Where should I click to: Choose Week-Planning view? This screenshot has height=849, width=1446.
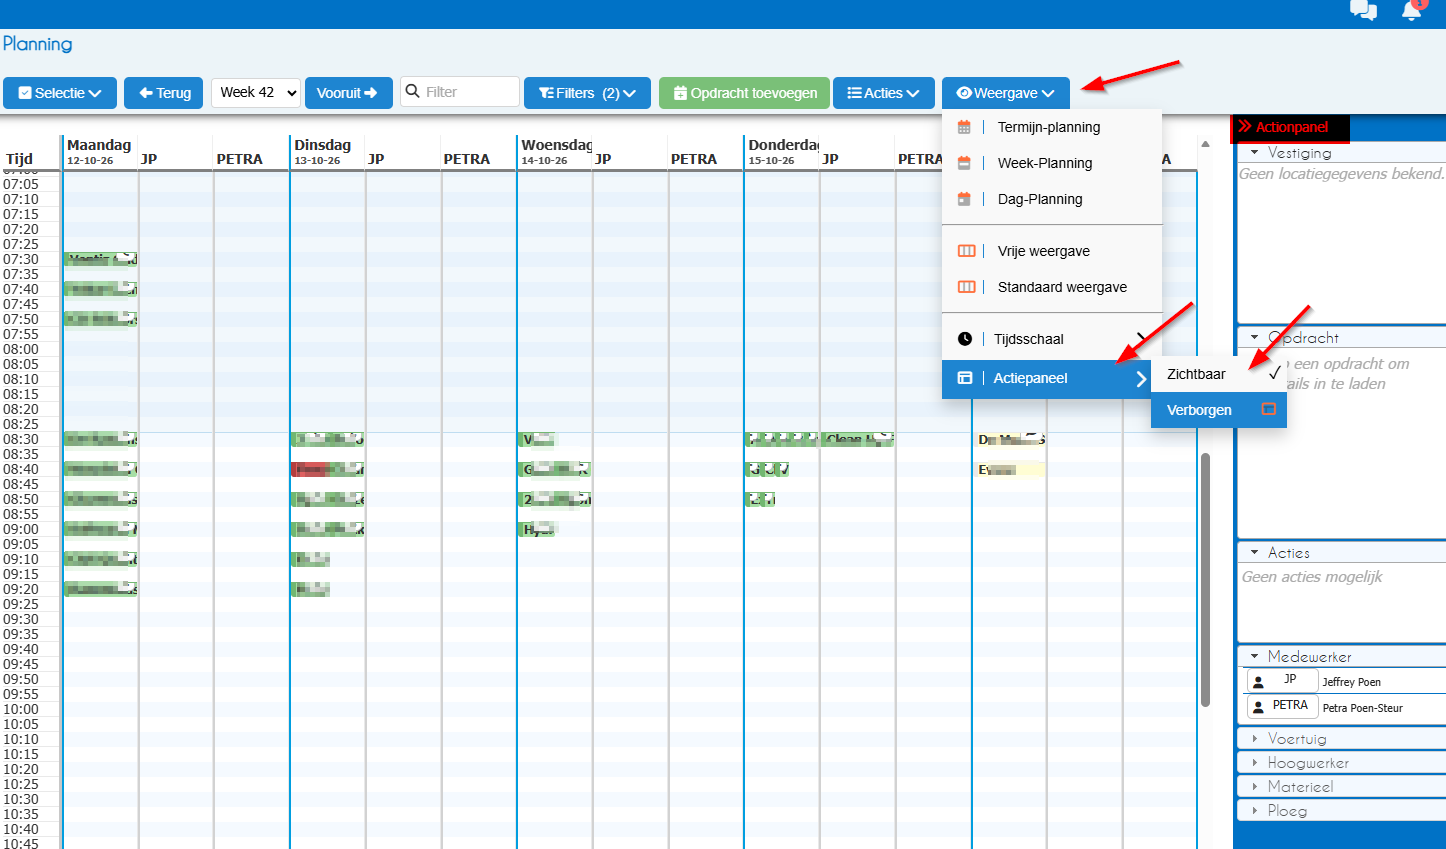click(1052, 163)
